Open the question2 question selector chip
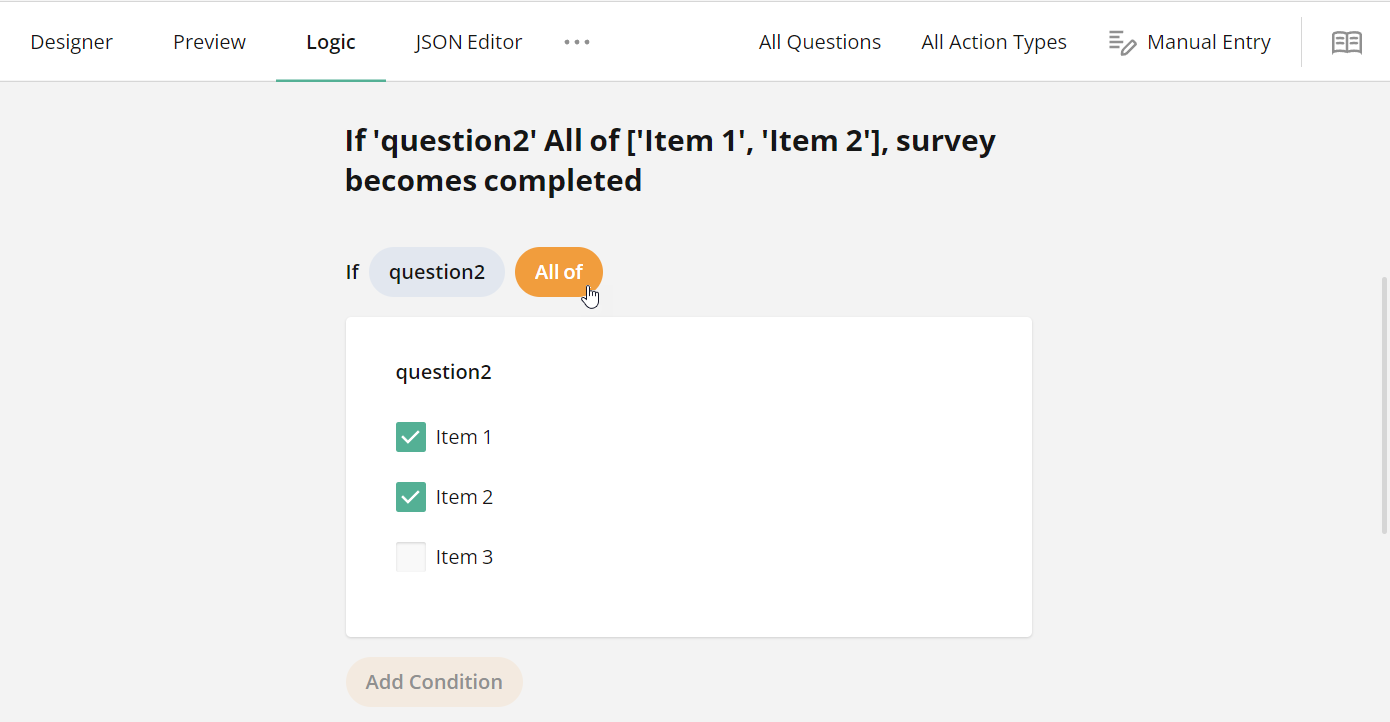The height and width of the screenshot is (722, 1390). click(437, 271)
